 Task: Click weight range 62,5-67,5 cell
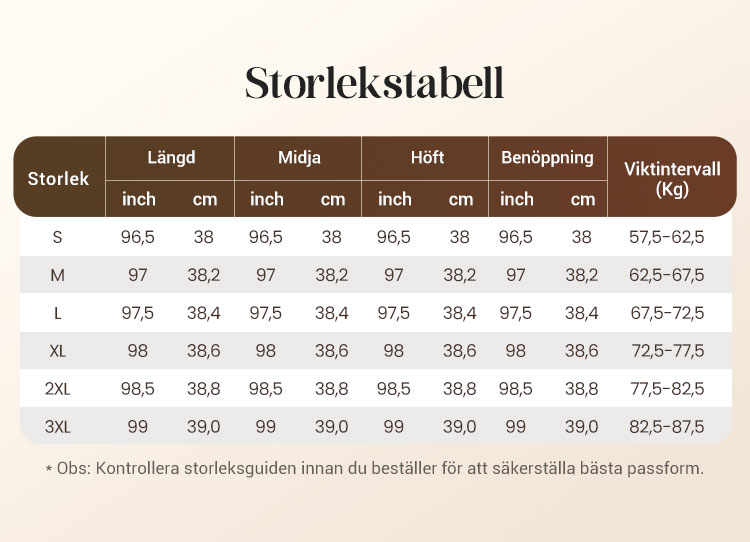click(667, 275)
